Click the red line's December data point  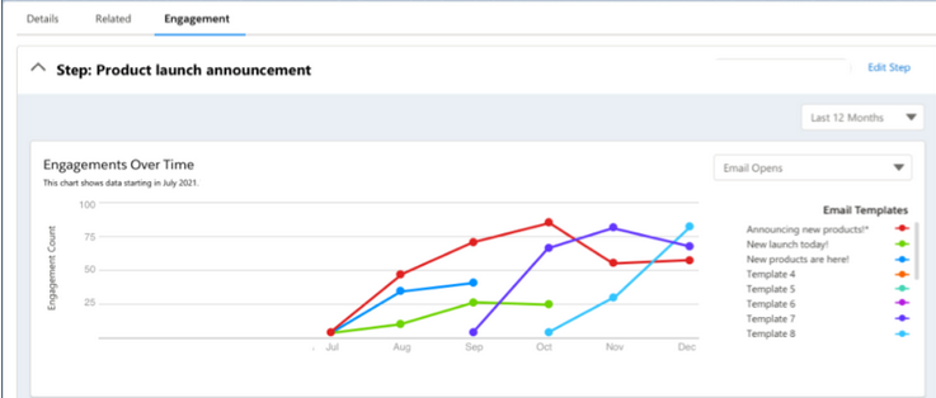click(689, 260)
